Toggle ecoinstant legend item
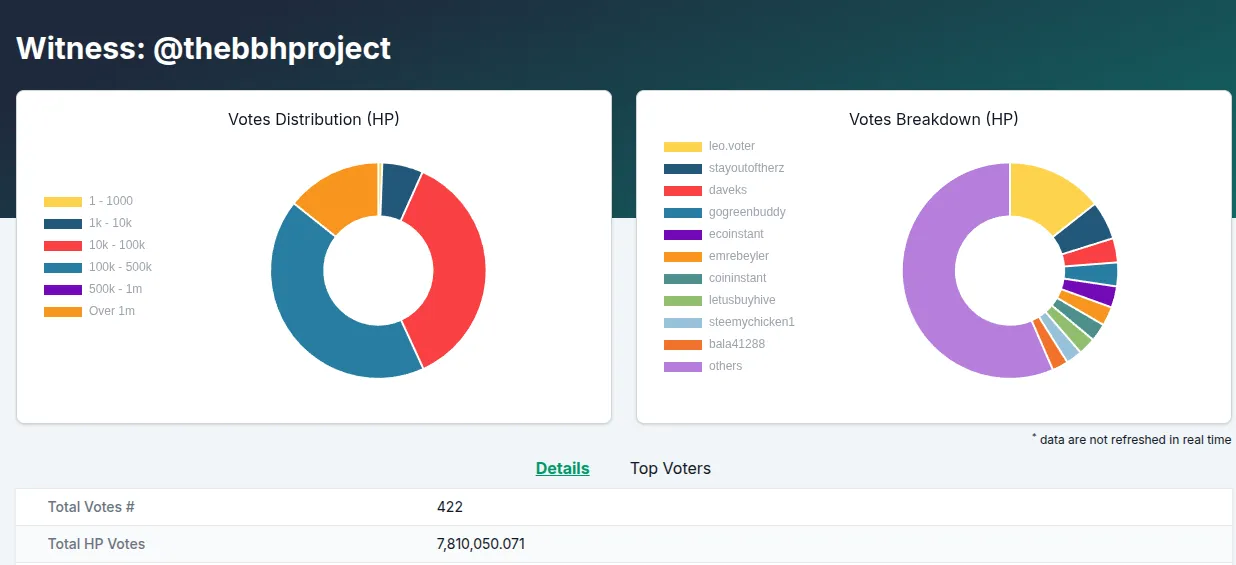Viewport: 1236px width, 565px height. coord(714,235)
